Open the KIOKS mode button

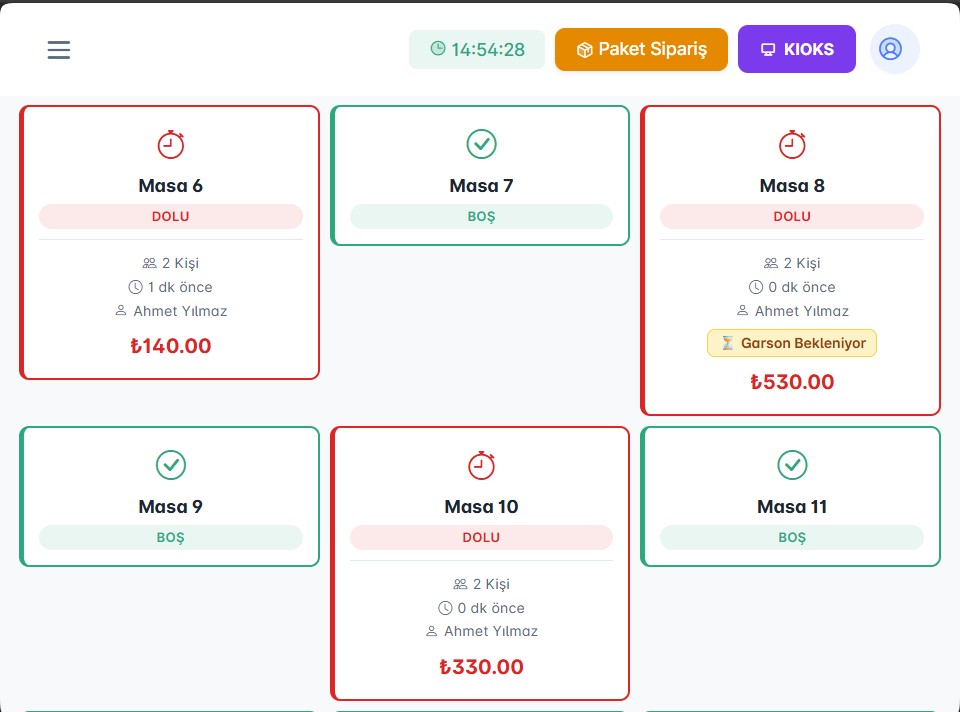pos(796,49)
